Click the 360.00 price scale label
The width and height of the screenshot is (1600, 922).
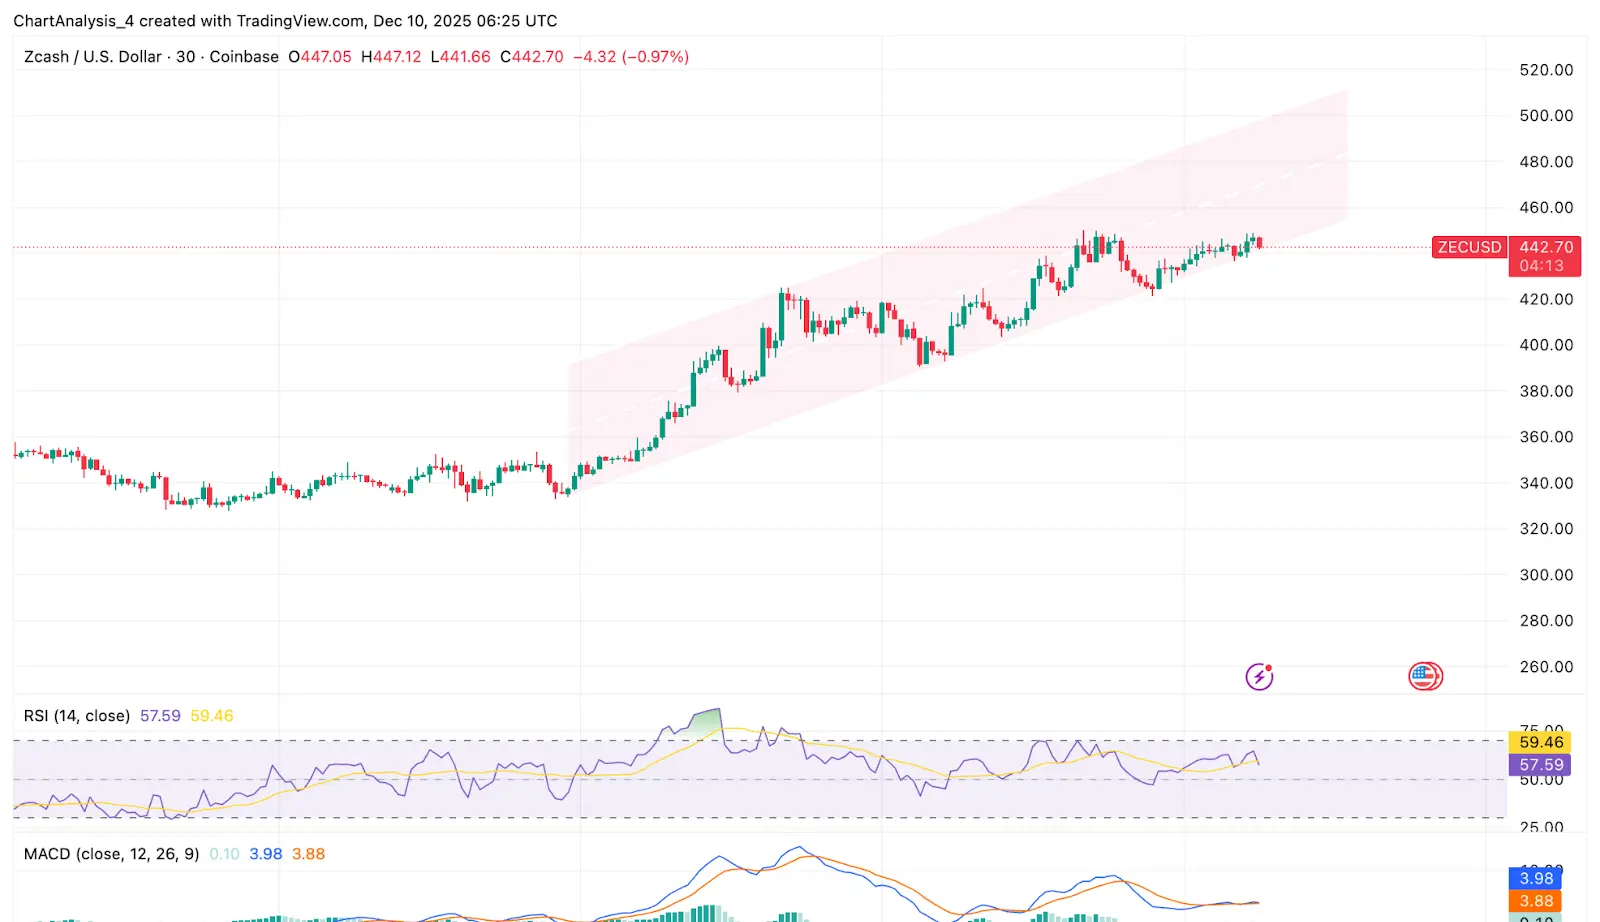1546,437
